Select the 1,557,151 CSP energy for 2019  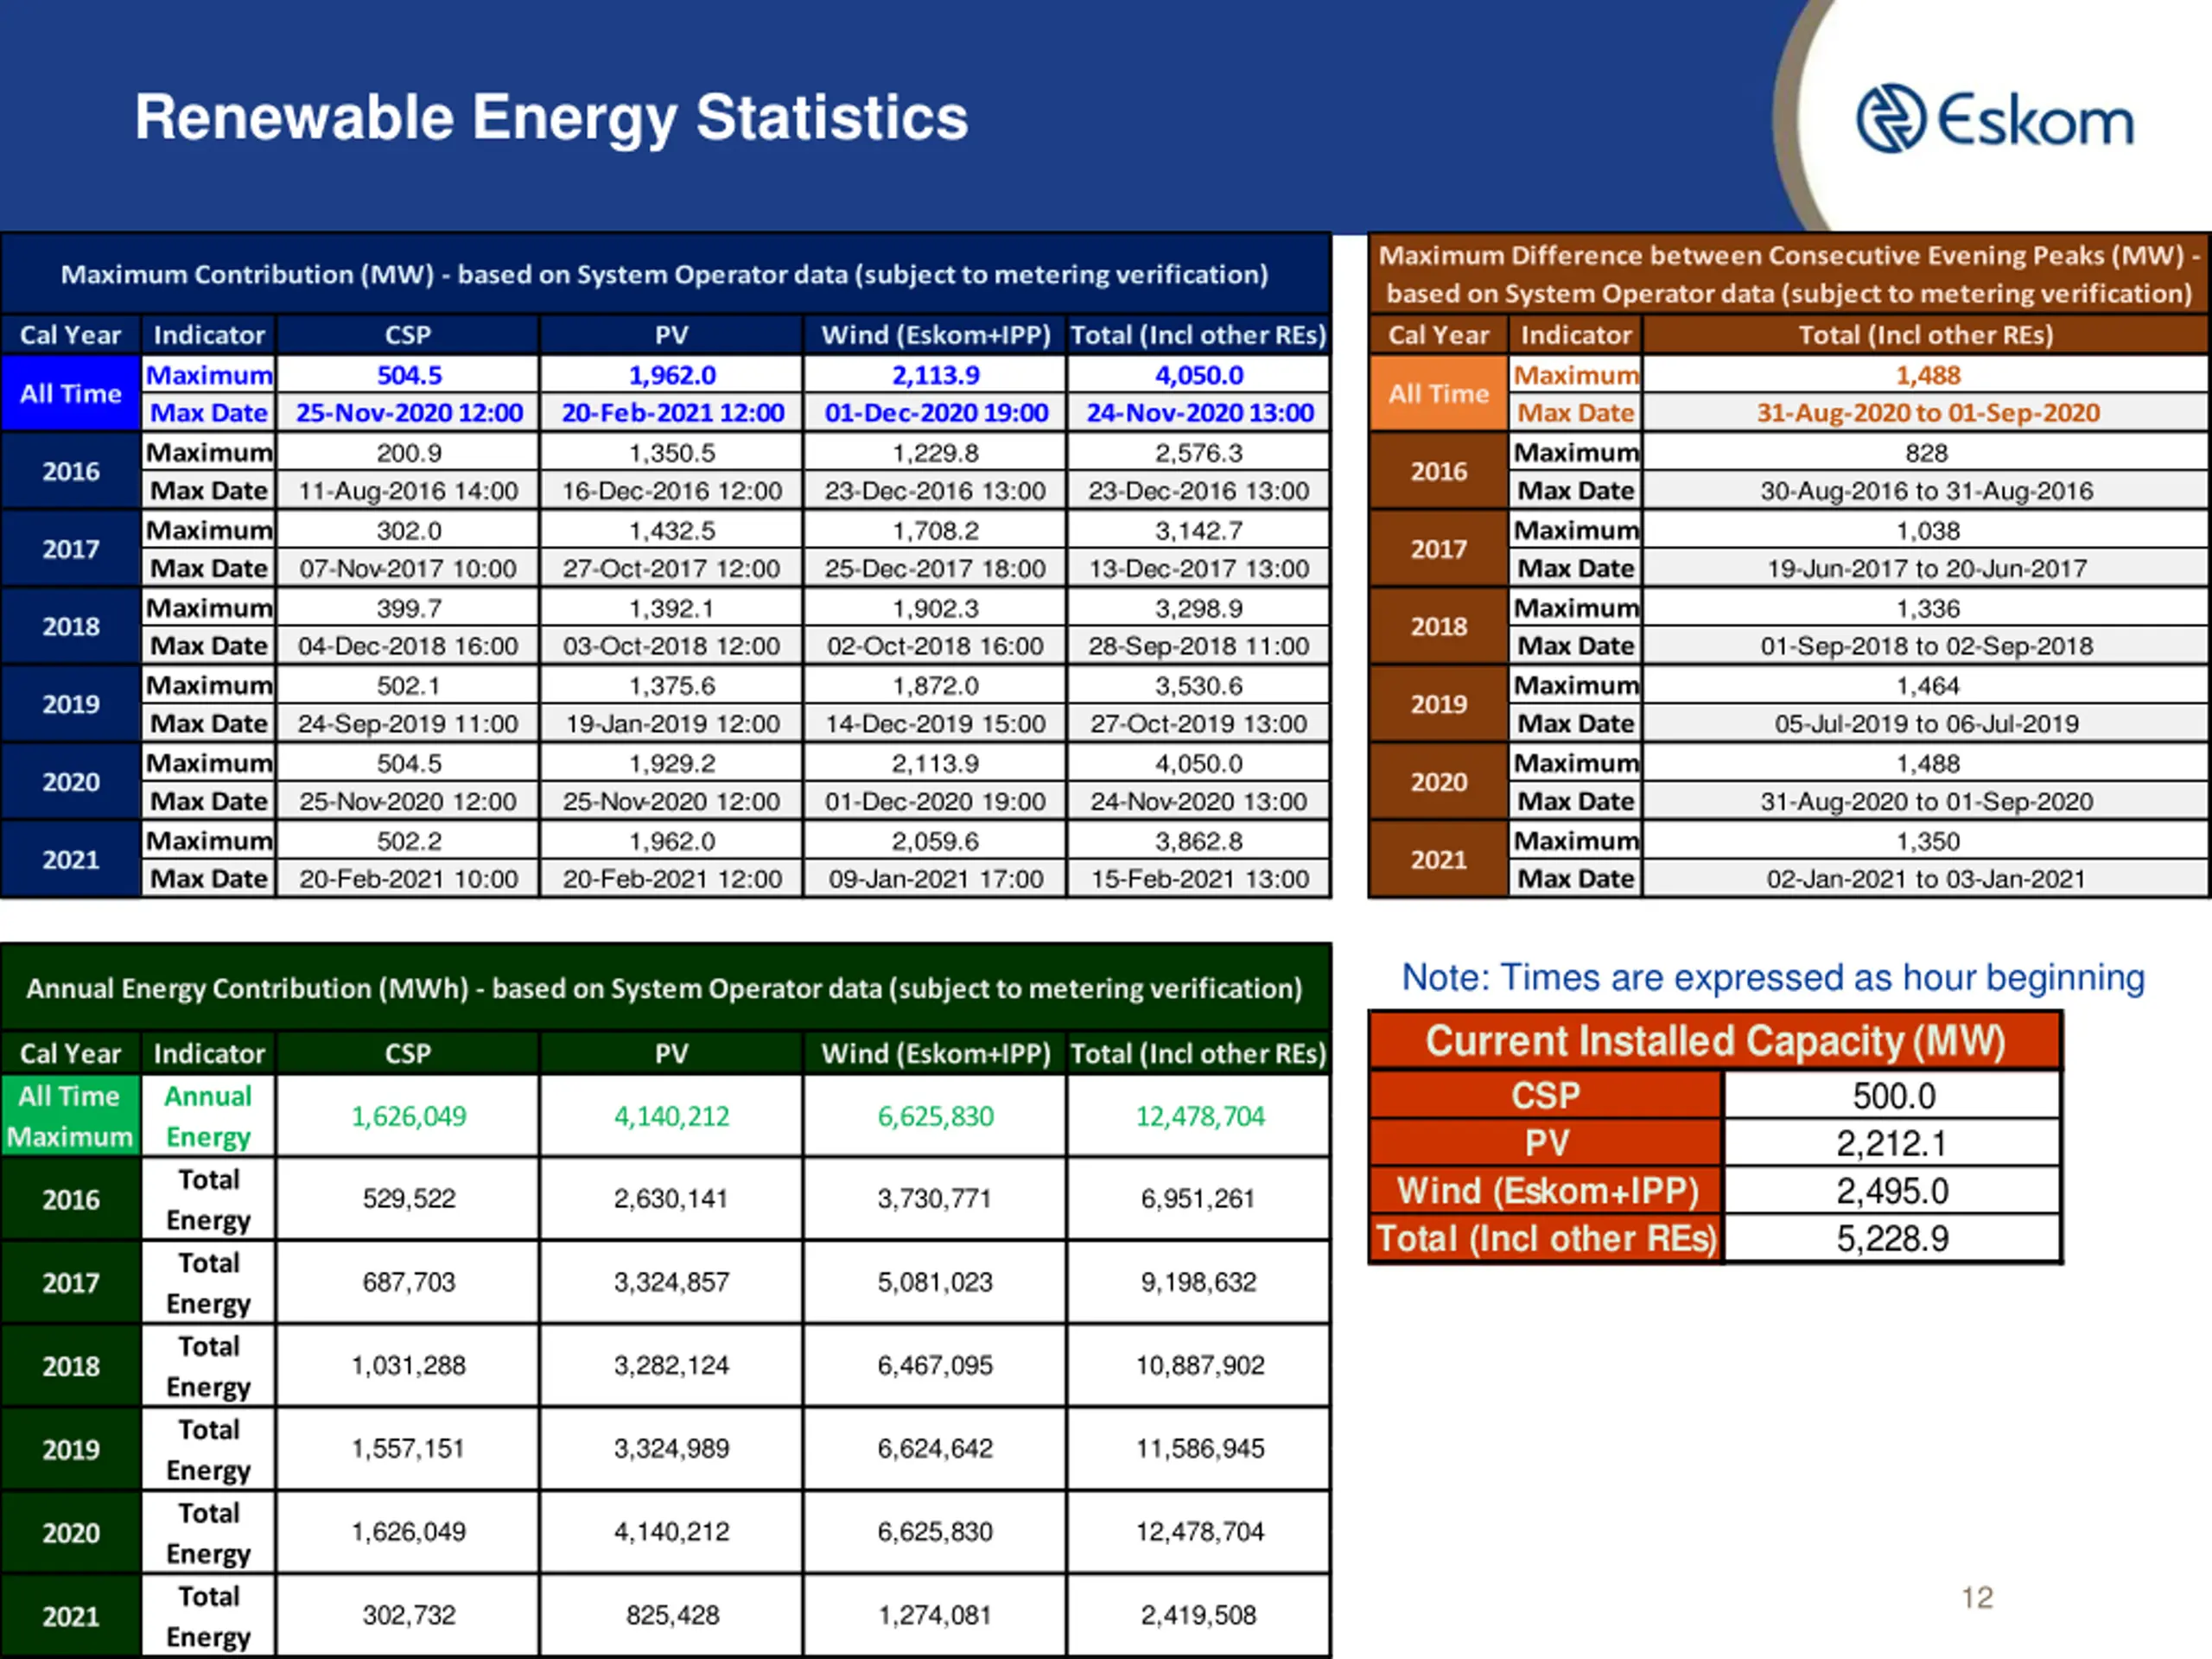(409, 1449)
